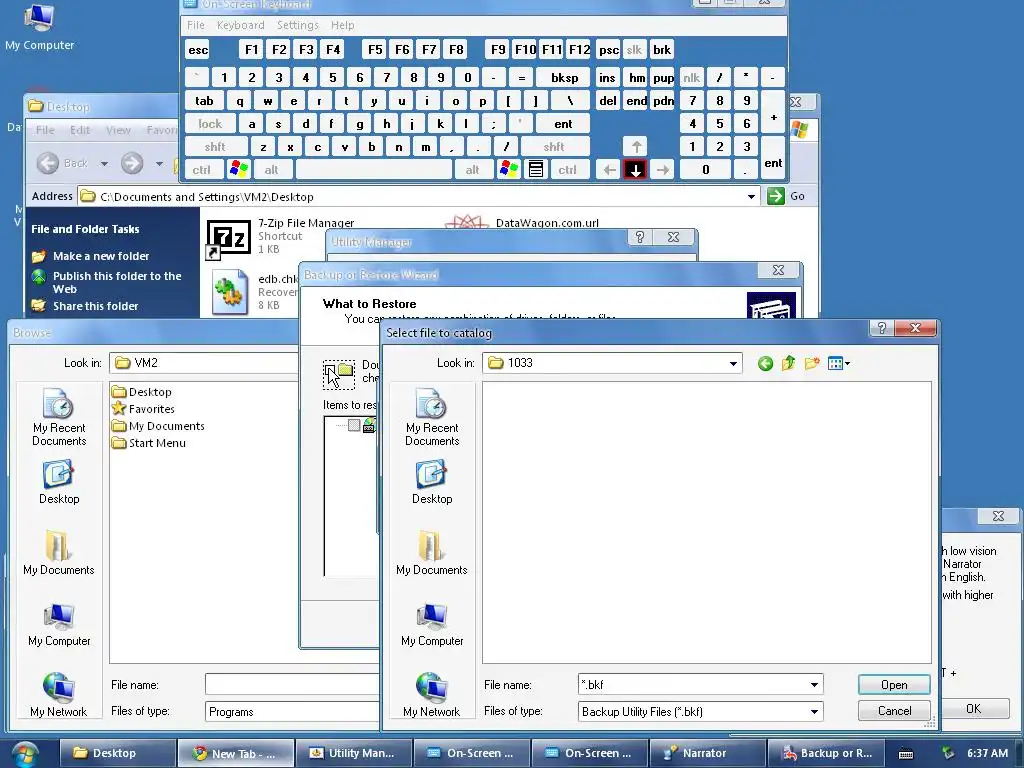
Task: Click the Open button
Action: click(x=894, y=684)
